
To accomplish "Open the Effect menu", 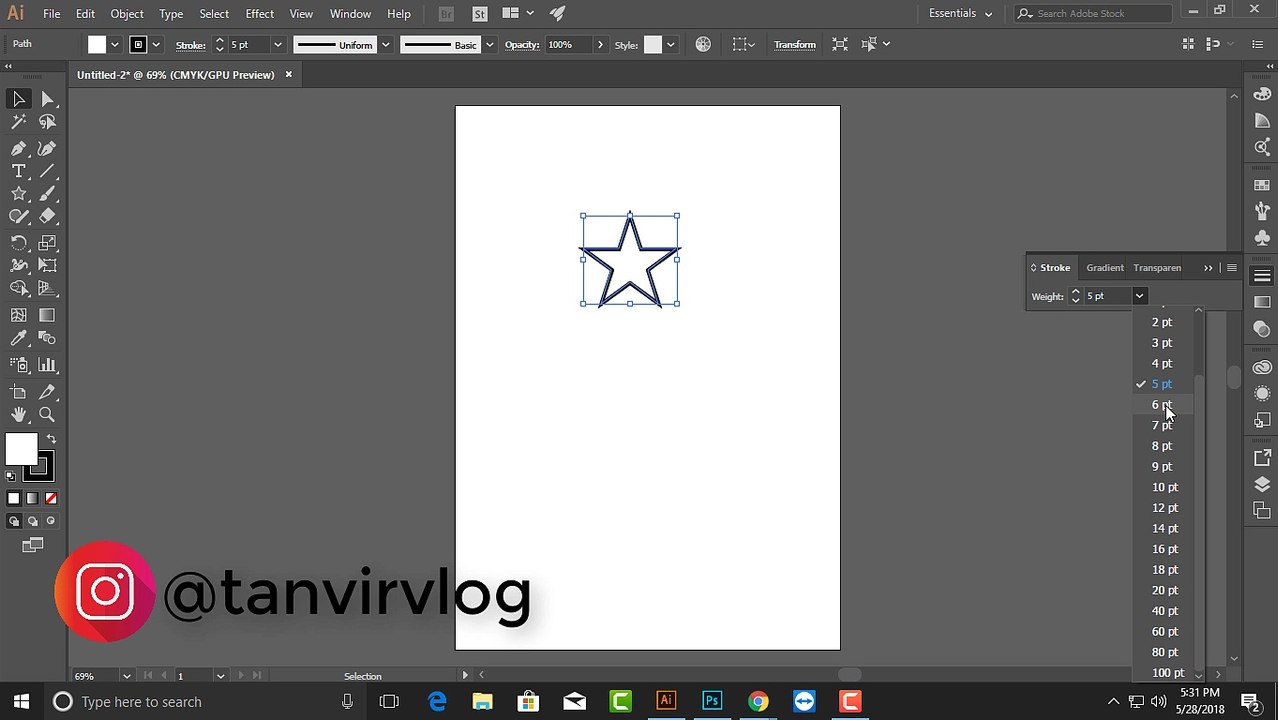I will click(x=259, y=14).
